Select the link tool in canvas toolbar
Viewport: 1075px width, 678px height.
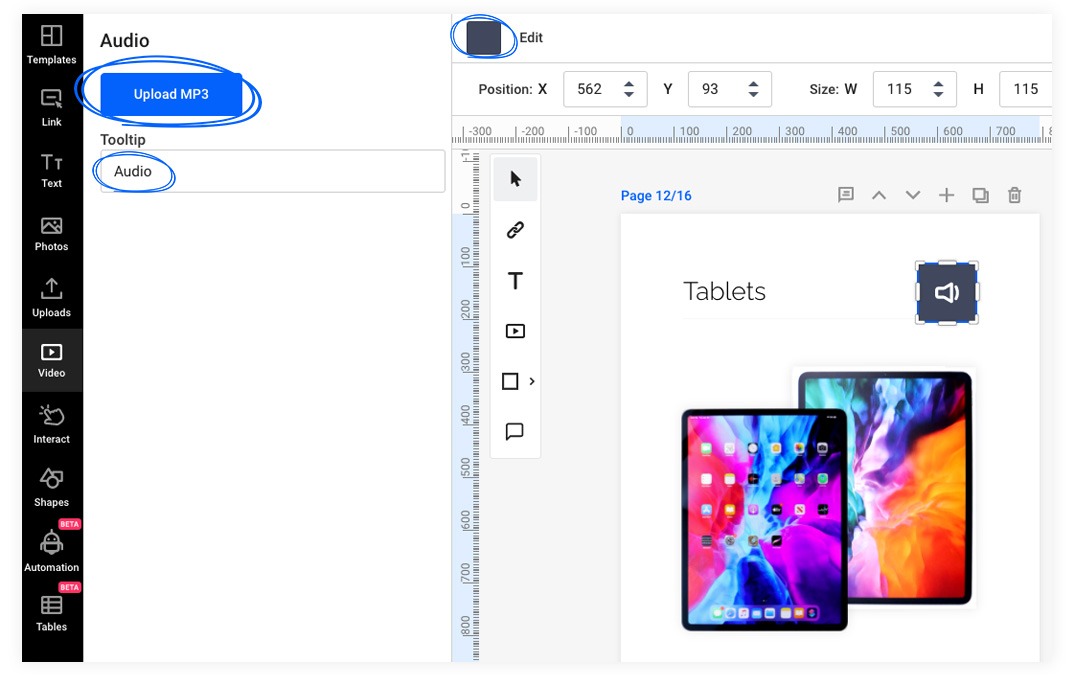(516, 230)
